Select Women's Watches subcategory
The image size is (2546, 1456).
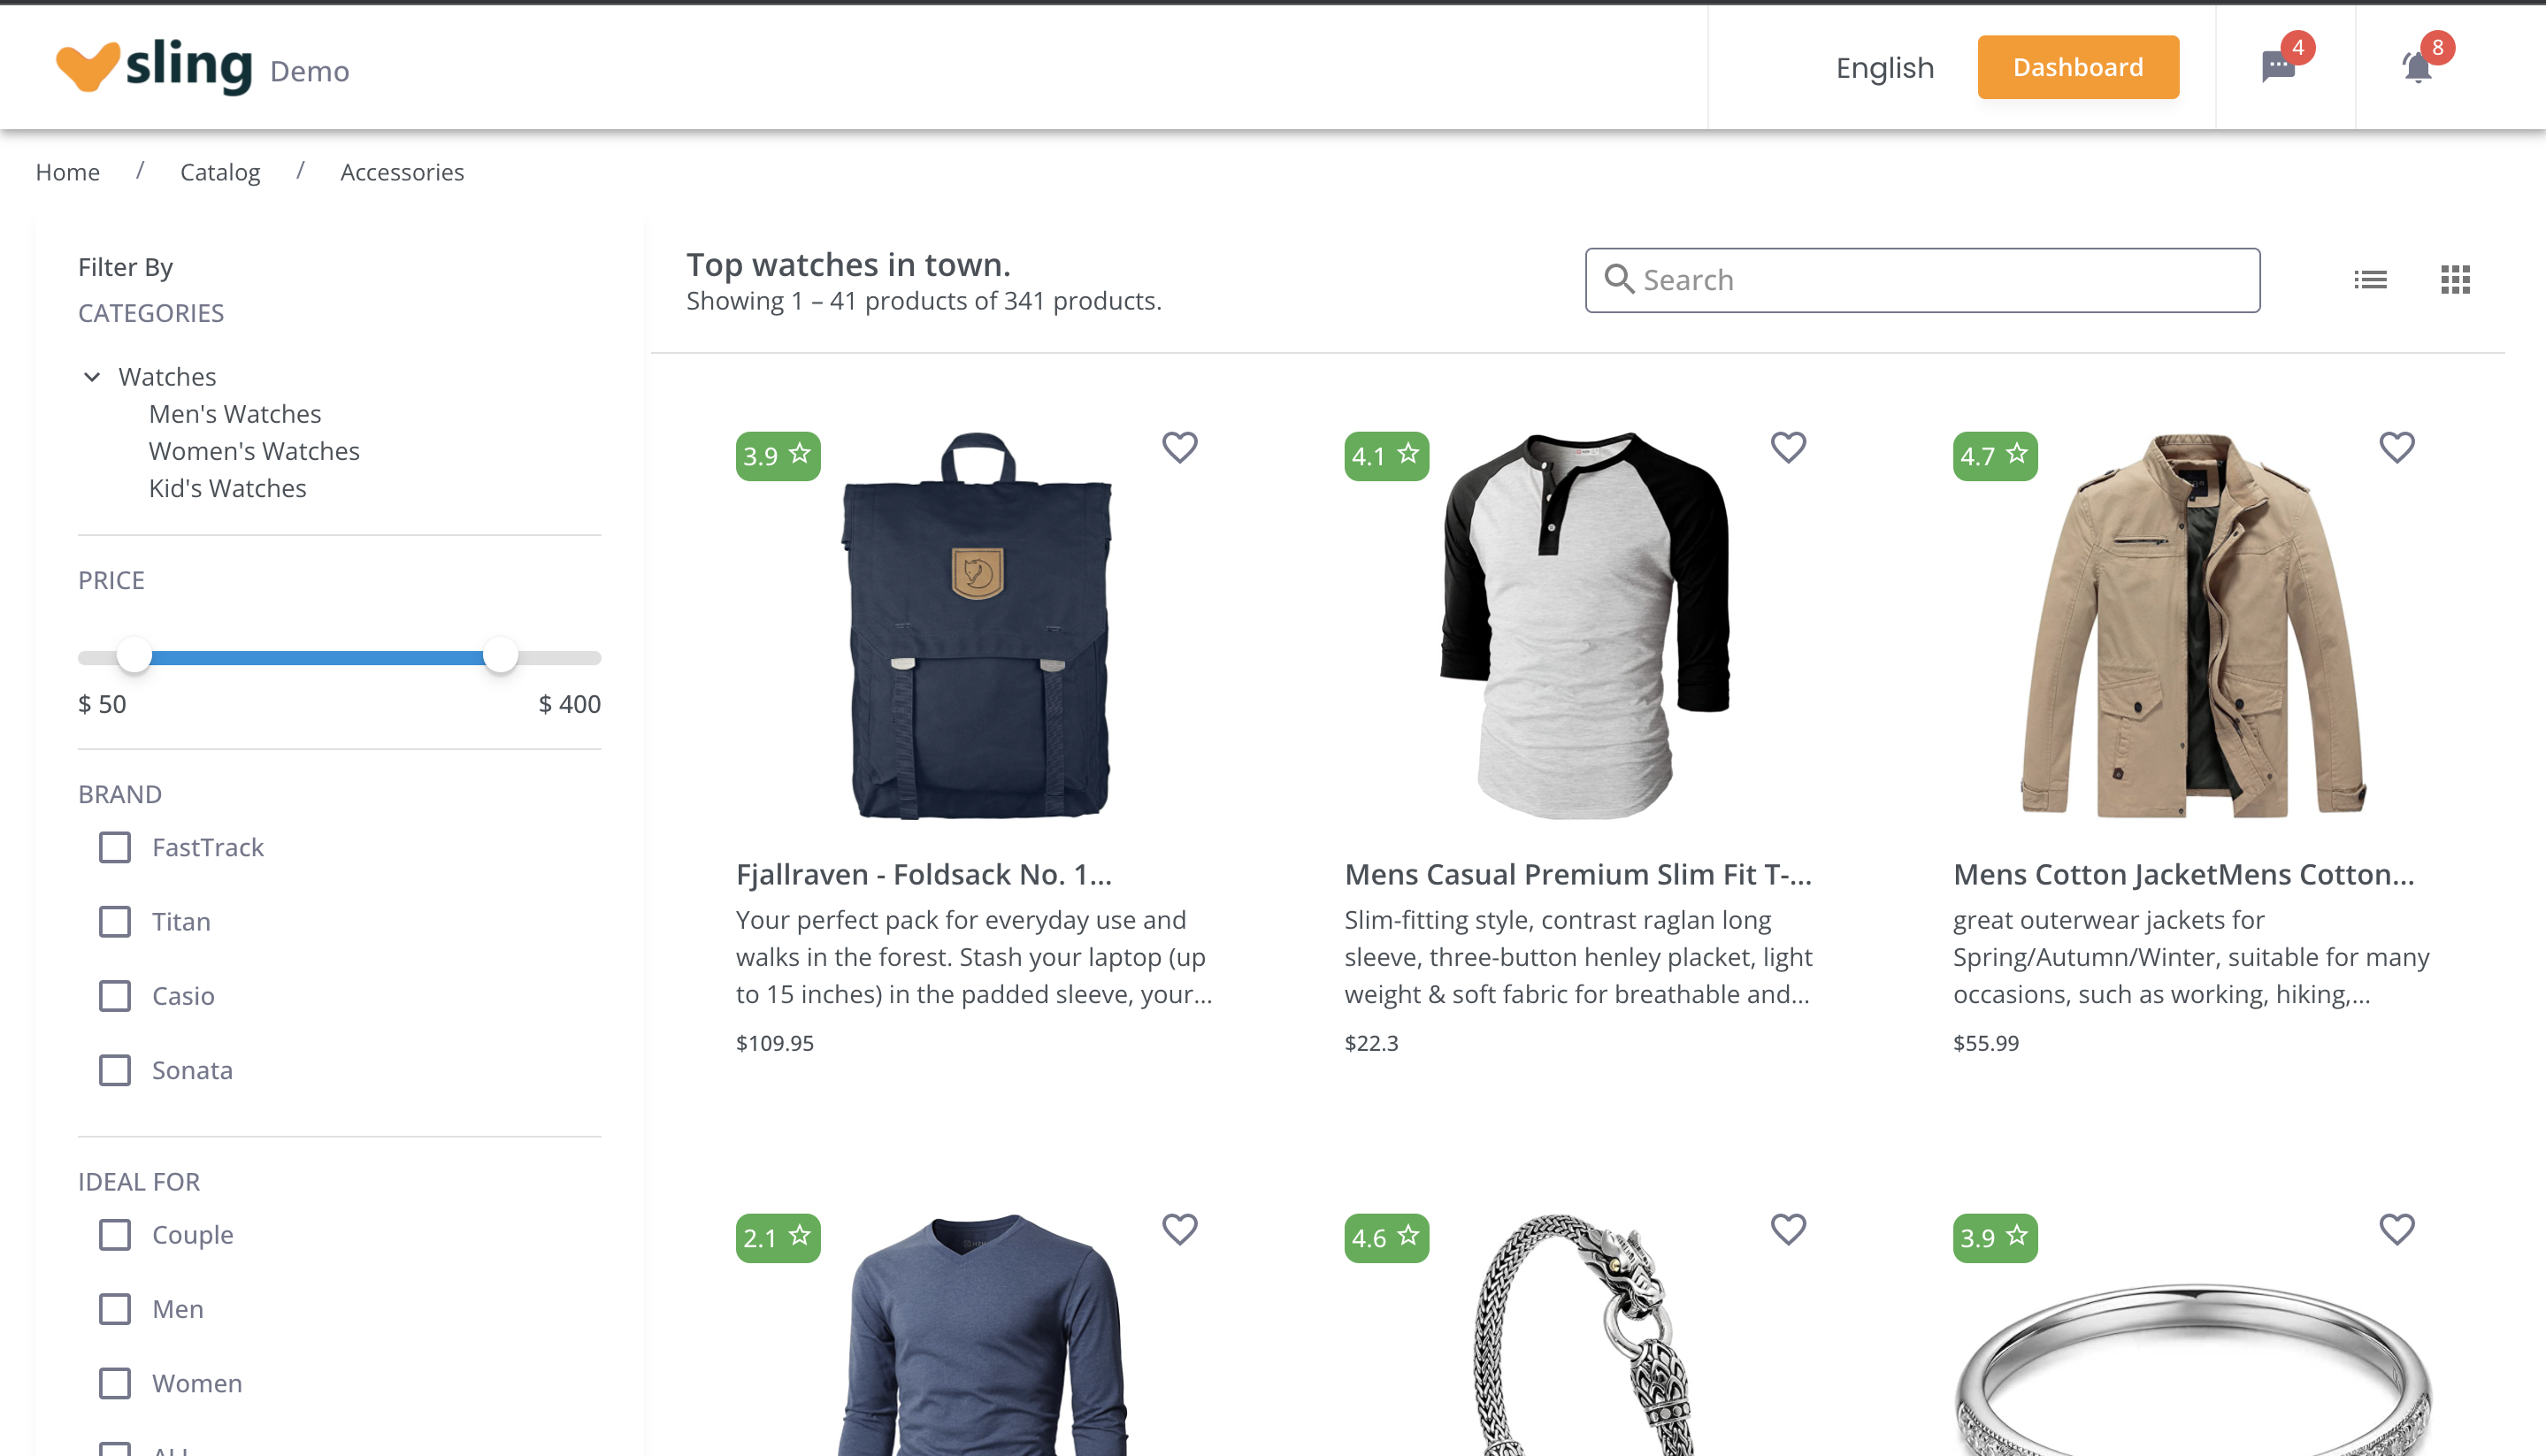[x=254, y=451]
